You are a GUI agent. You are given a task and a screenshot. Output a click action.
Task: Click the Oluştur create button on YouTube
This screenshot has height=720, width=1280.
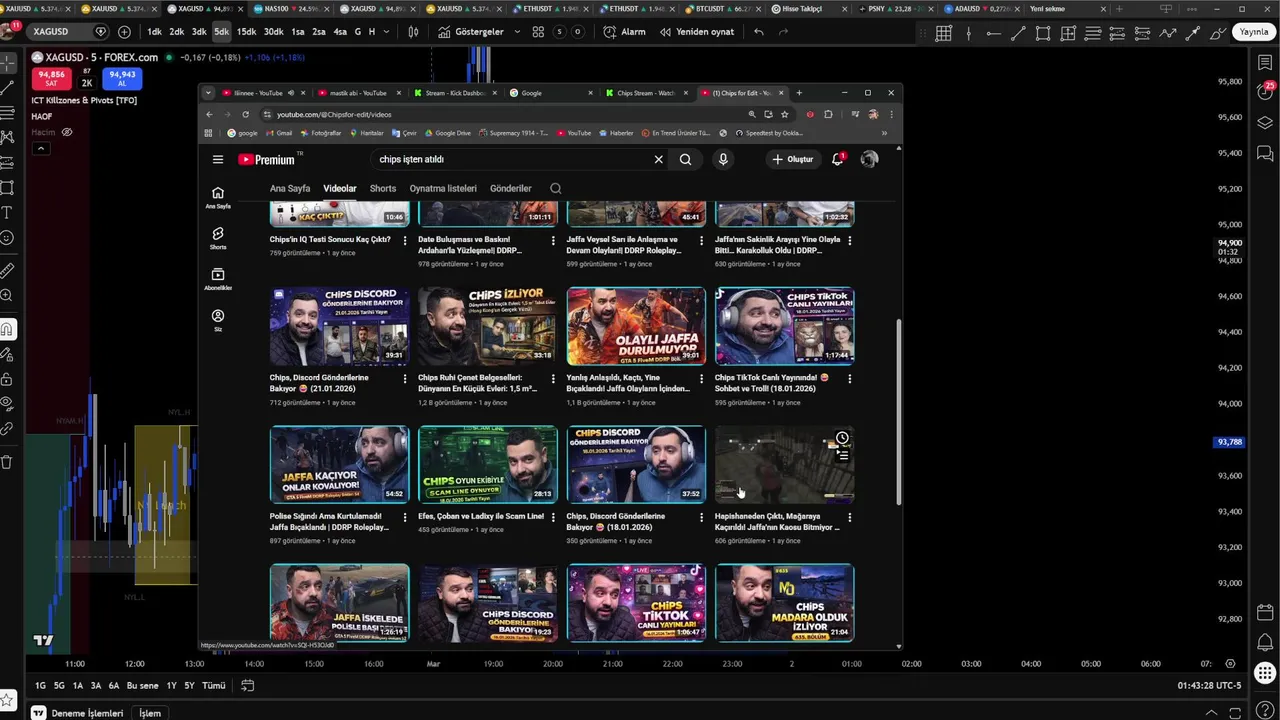(793, 159)
